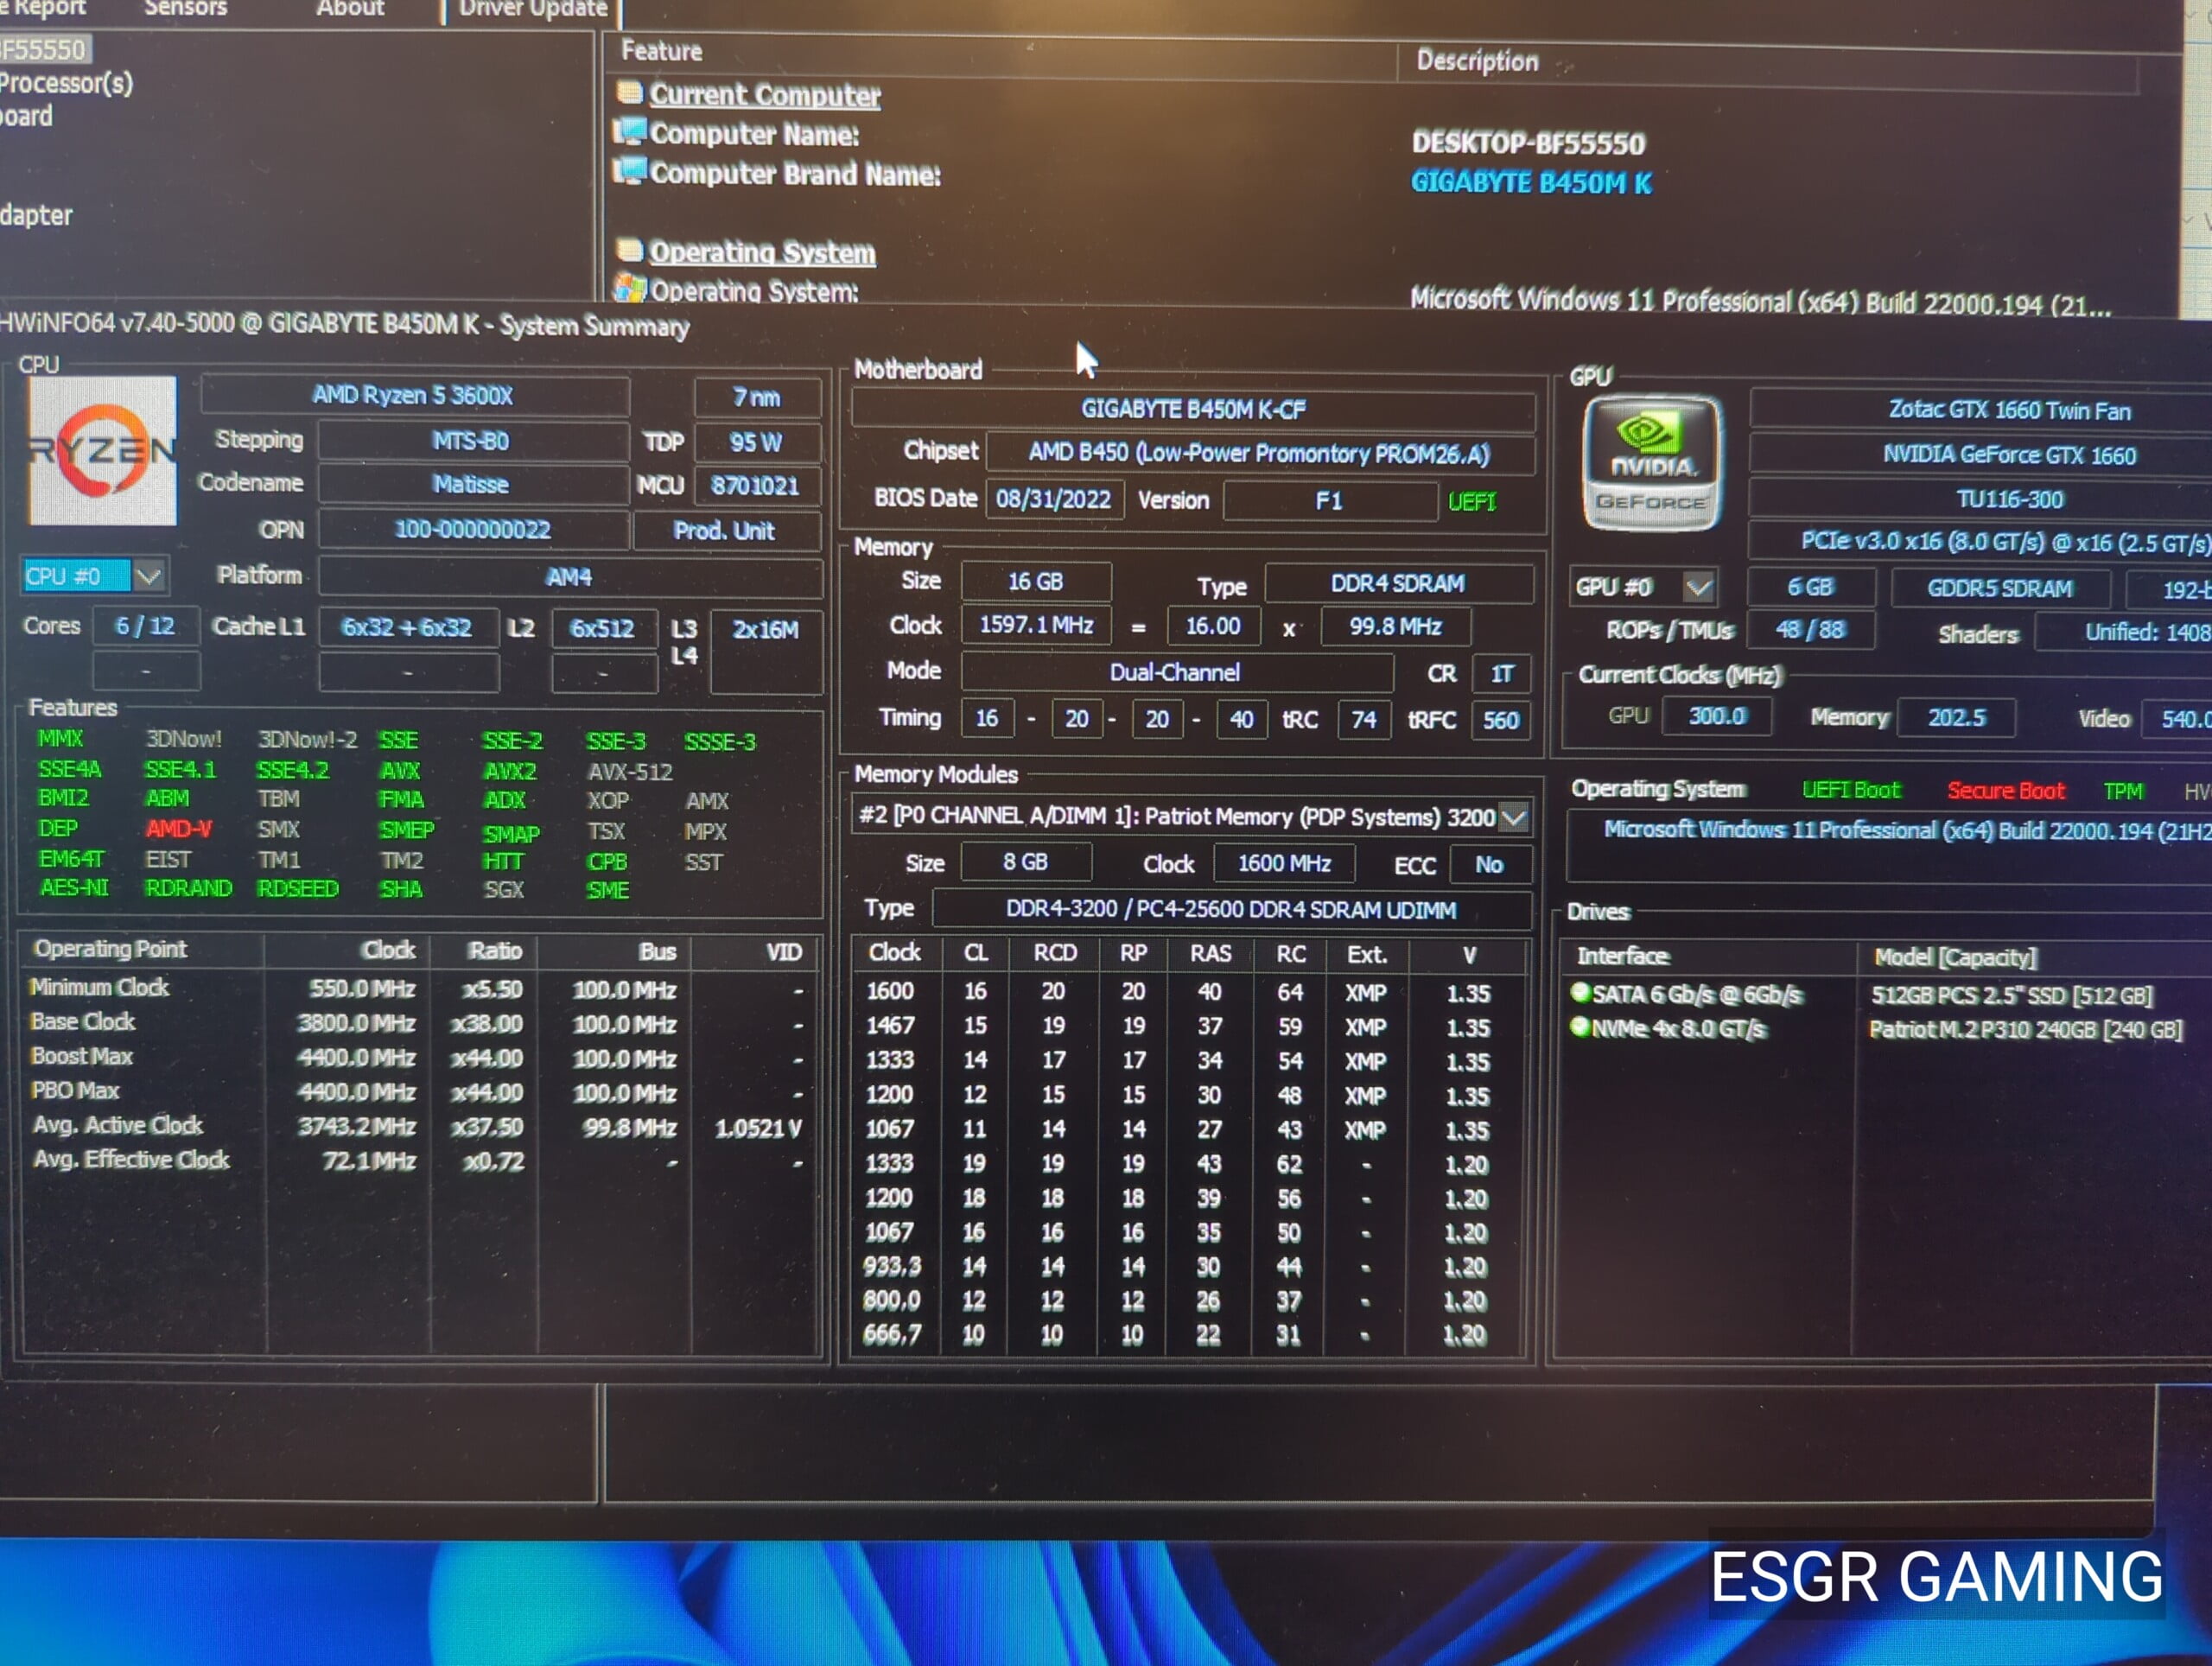This screenshot has width=2212, height=1666.
Task: Click the NVIDIA GeForce logo image
Action: (1652, 463)
